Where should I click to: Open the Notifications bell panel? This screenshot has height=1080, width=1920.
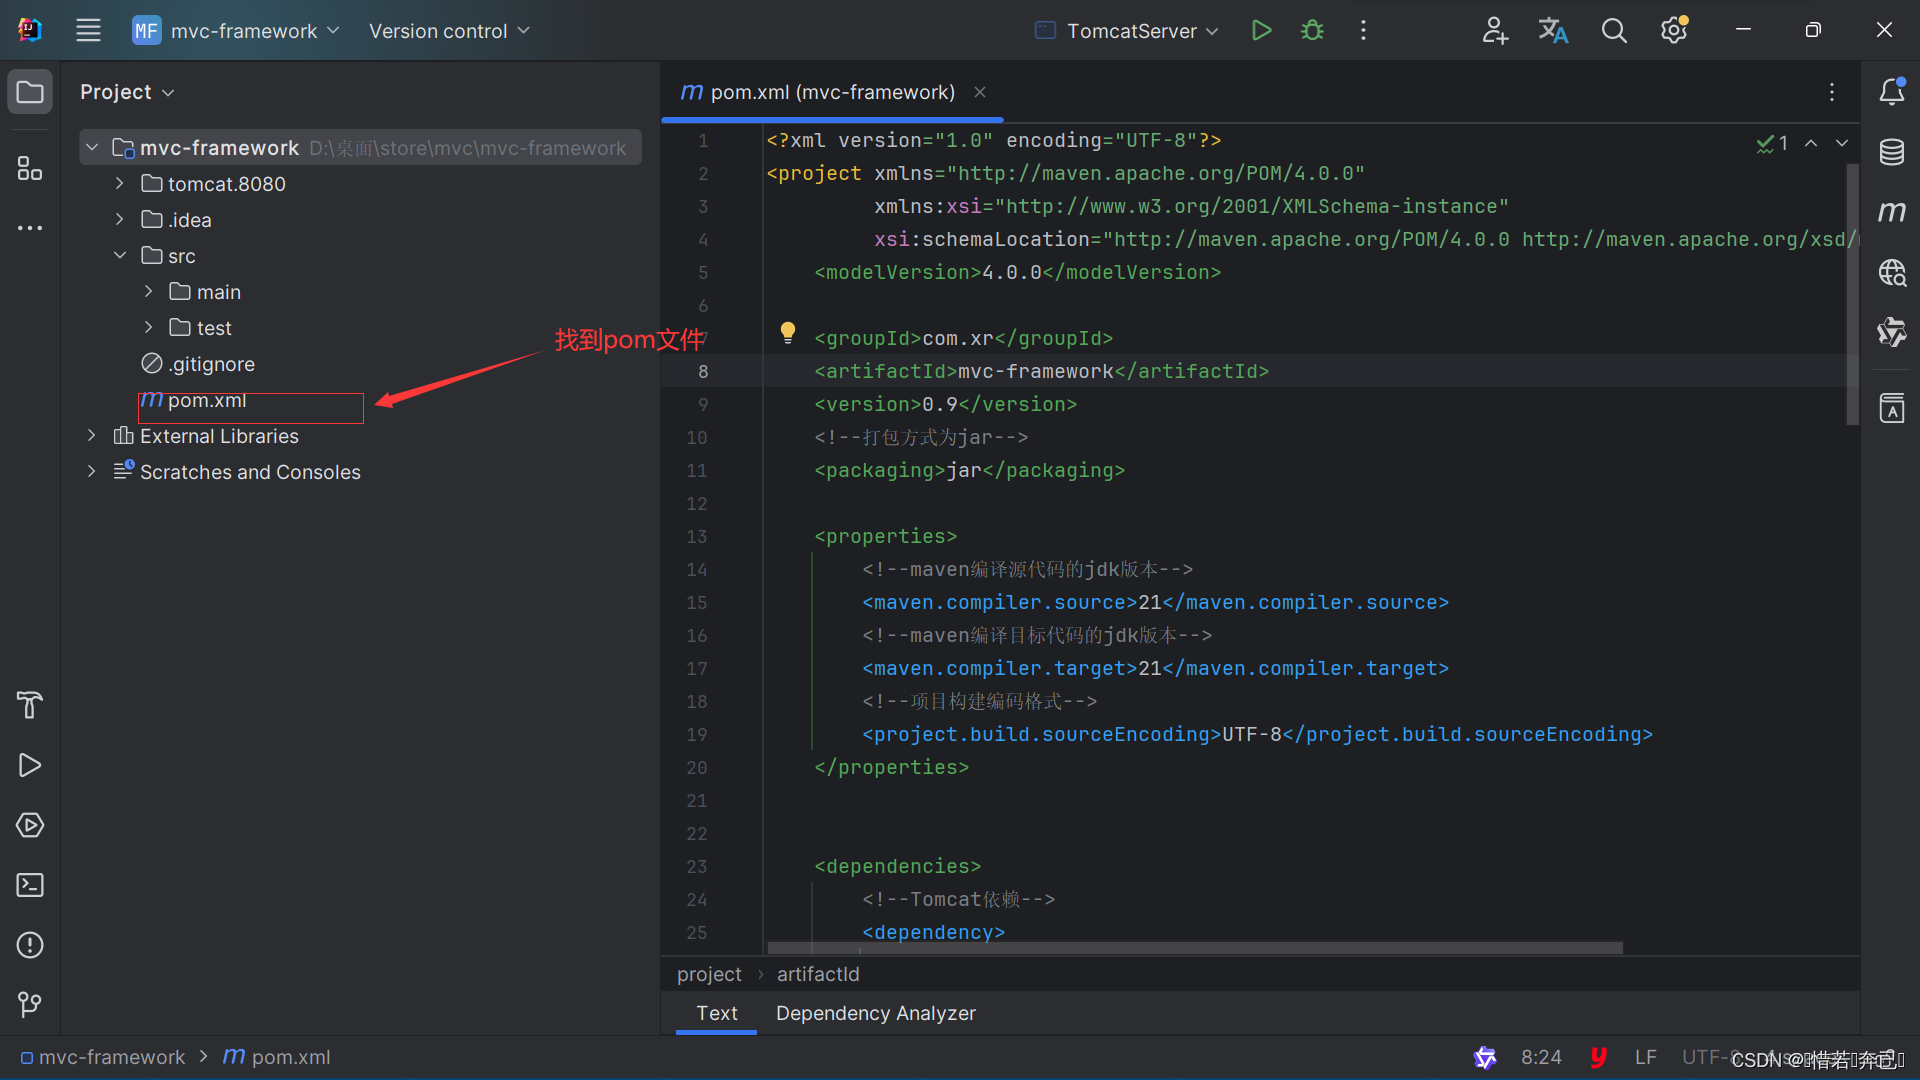click(1891, 92)
